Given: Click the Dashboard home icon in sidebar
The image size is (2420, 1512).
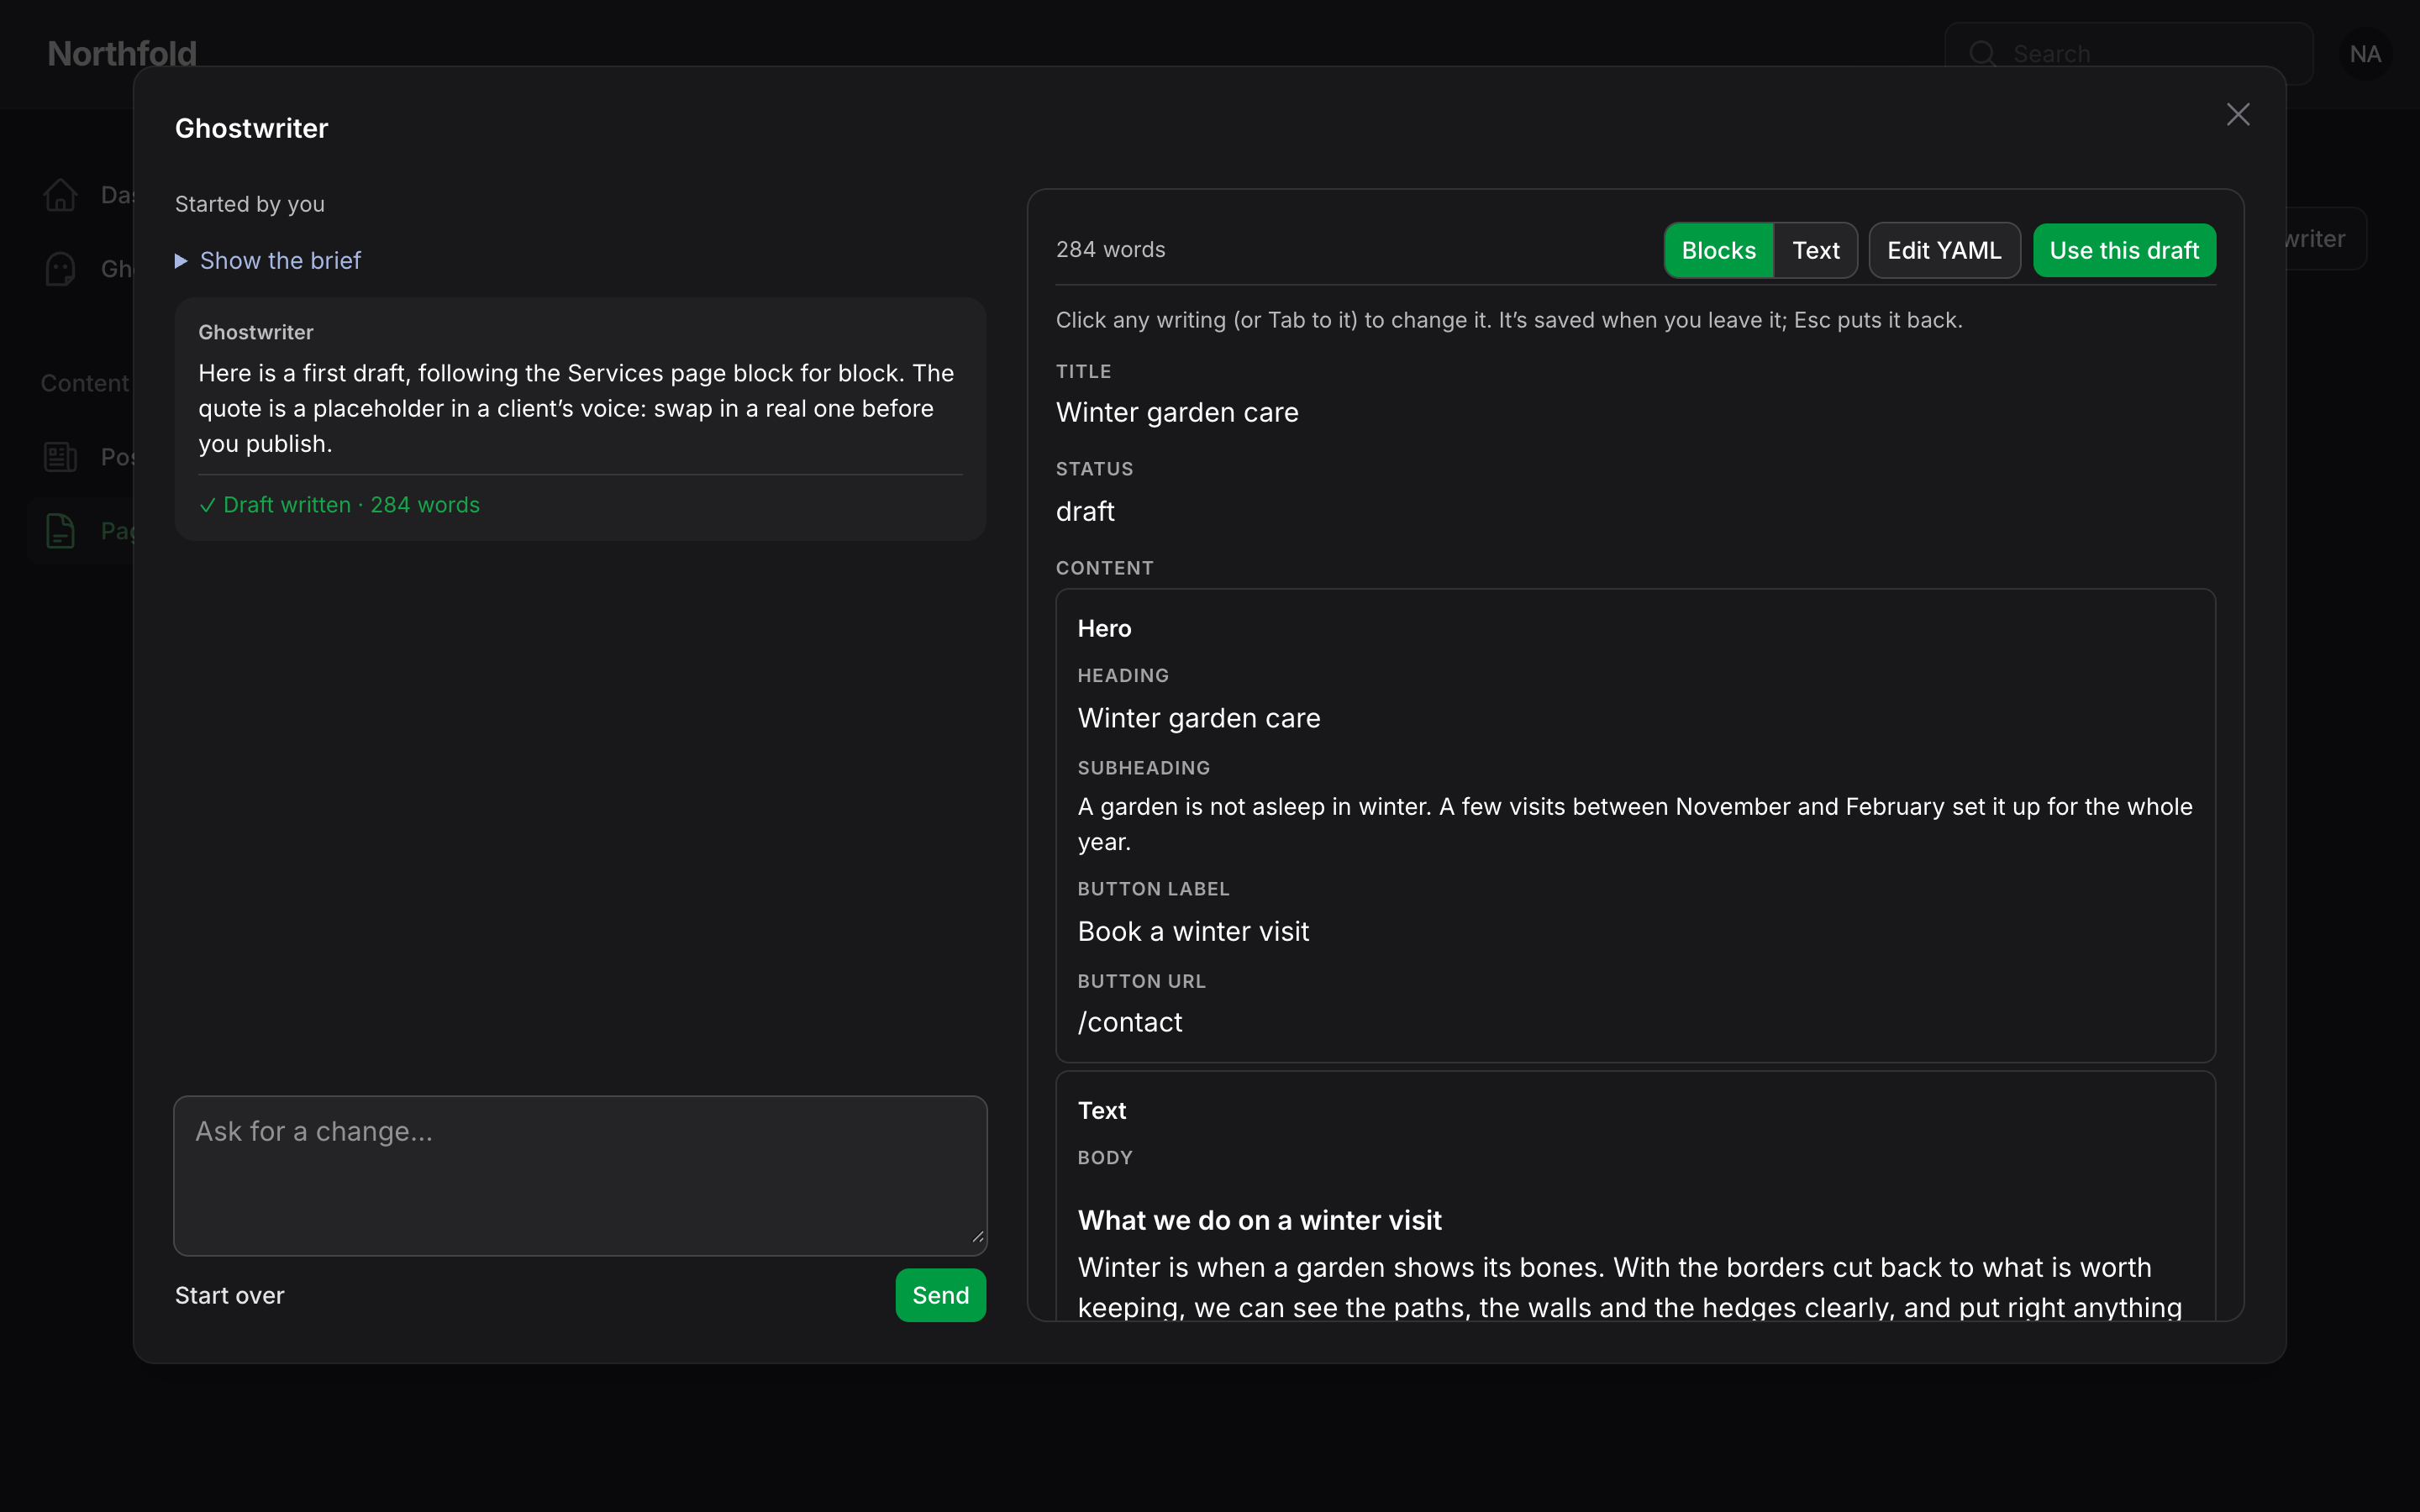Looking at the screenshot, I should [x=61, y=195].
